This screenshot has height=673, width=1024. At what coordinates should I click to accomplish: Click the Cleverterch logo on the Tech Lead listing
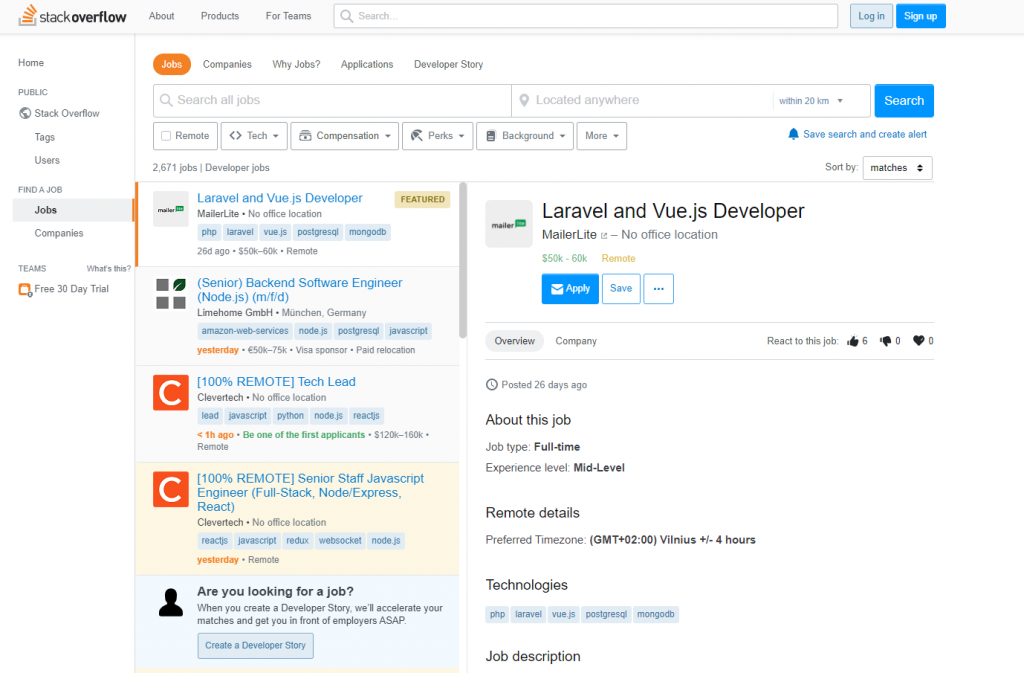[170, 392]
